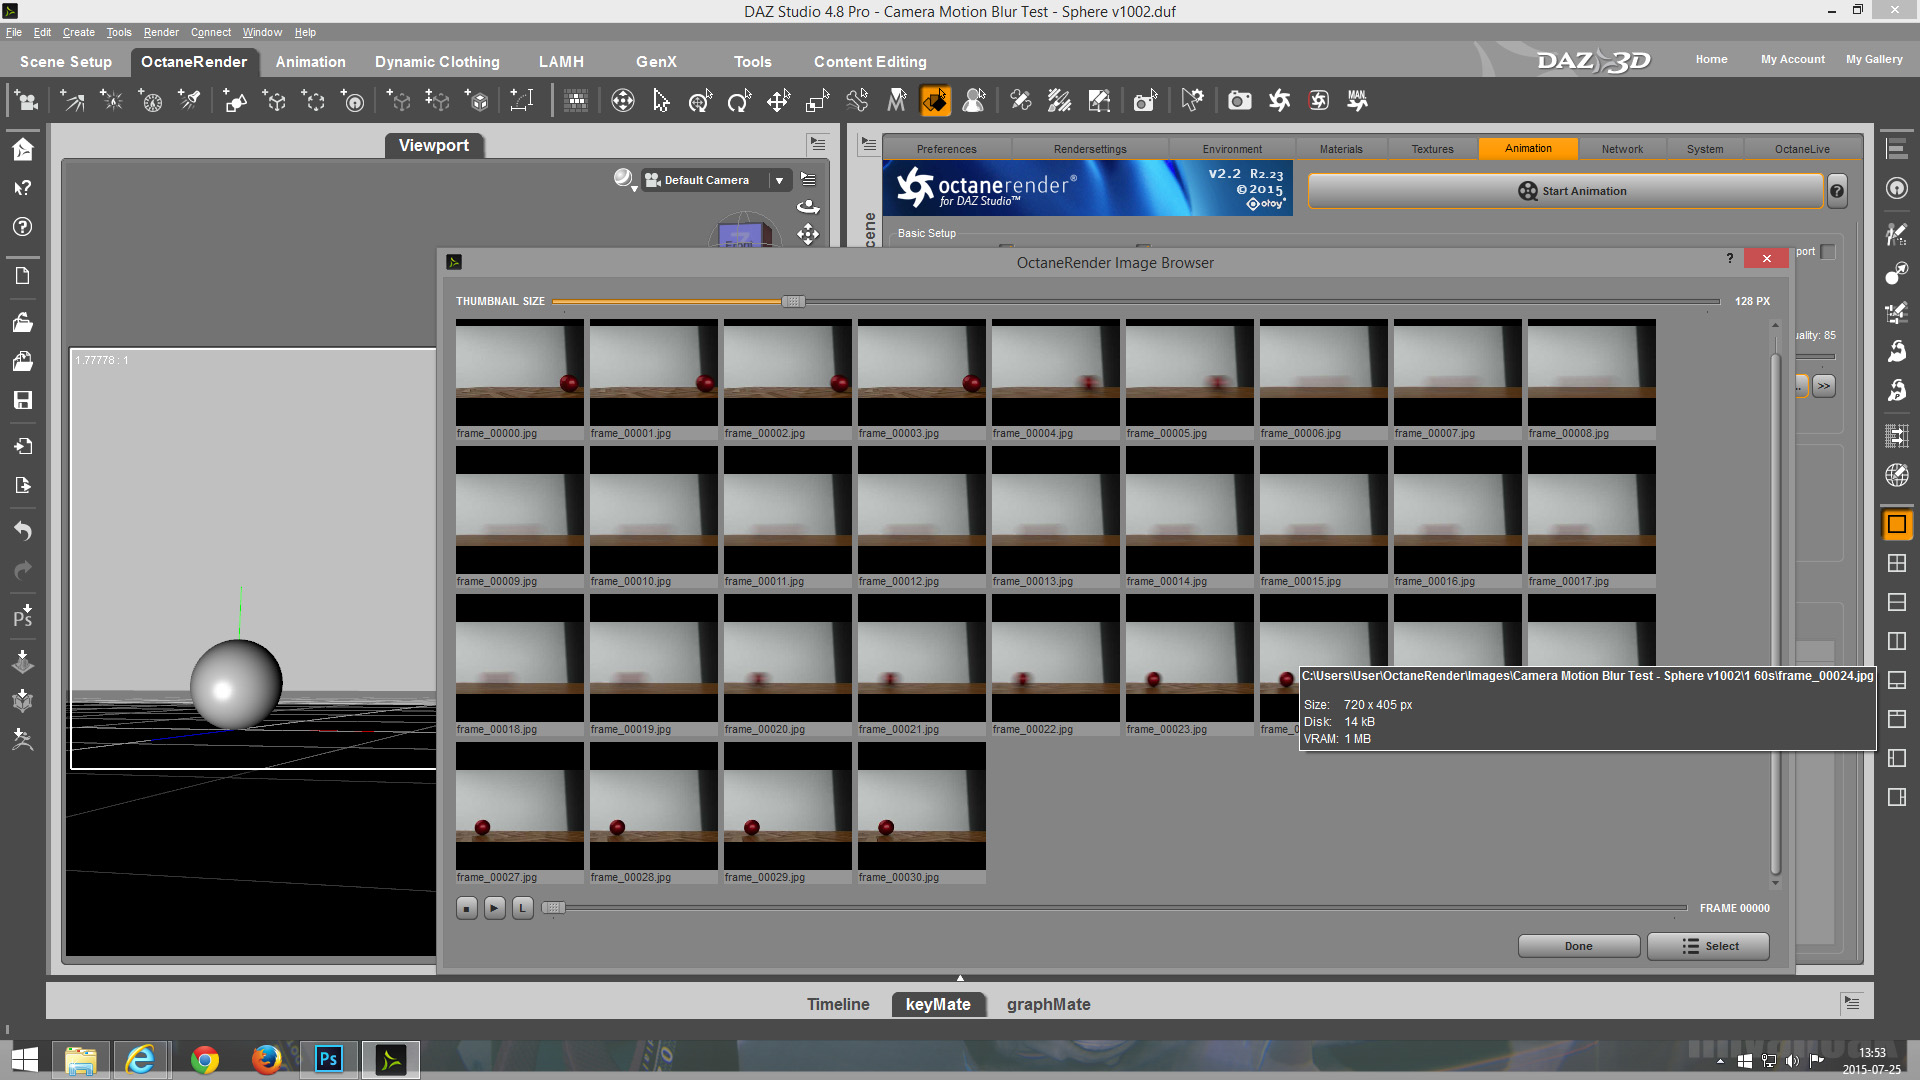Click the render camera icon
This screenshot has width=1920, height=1080.
point(1239,100)
